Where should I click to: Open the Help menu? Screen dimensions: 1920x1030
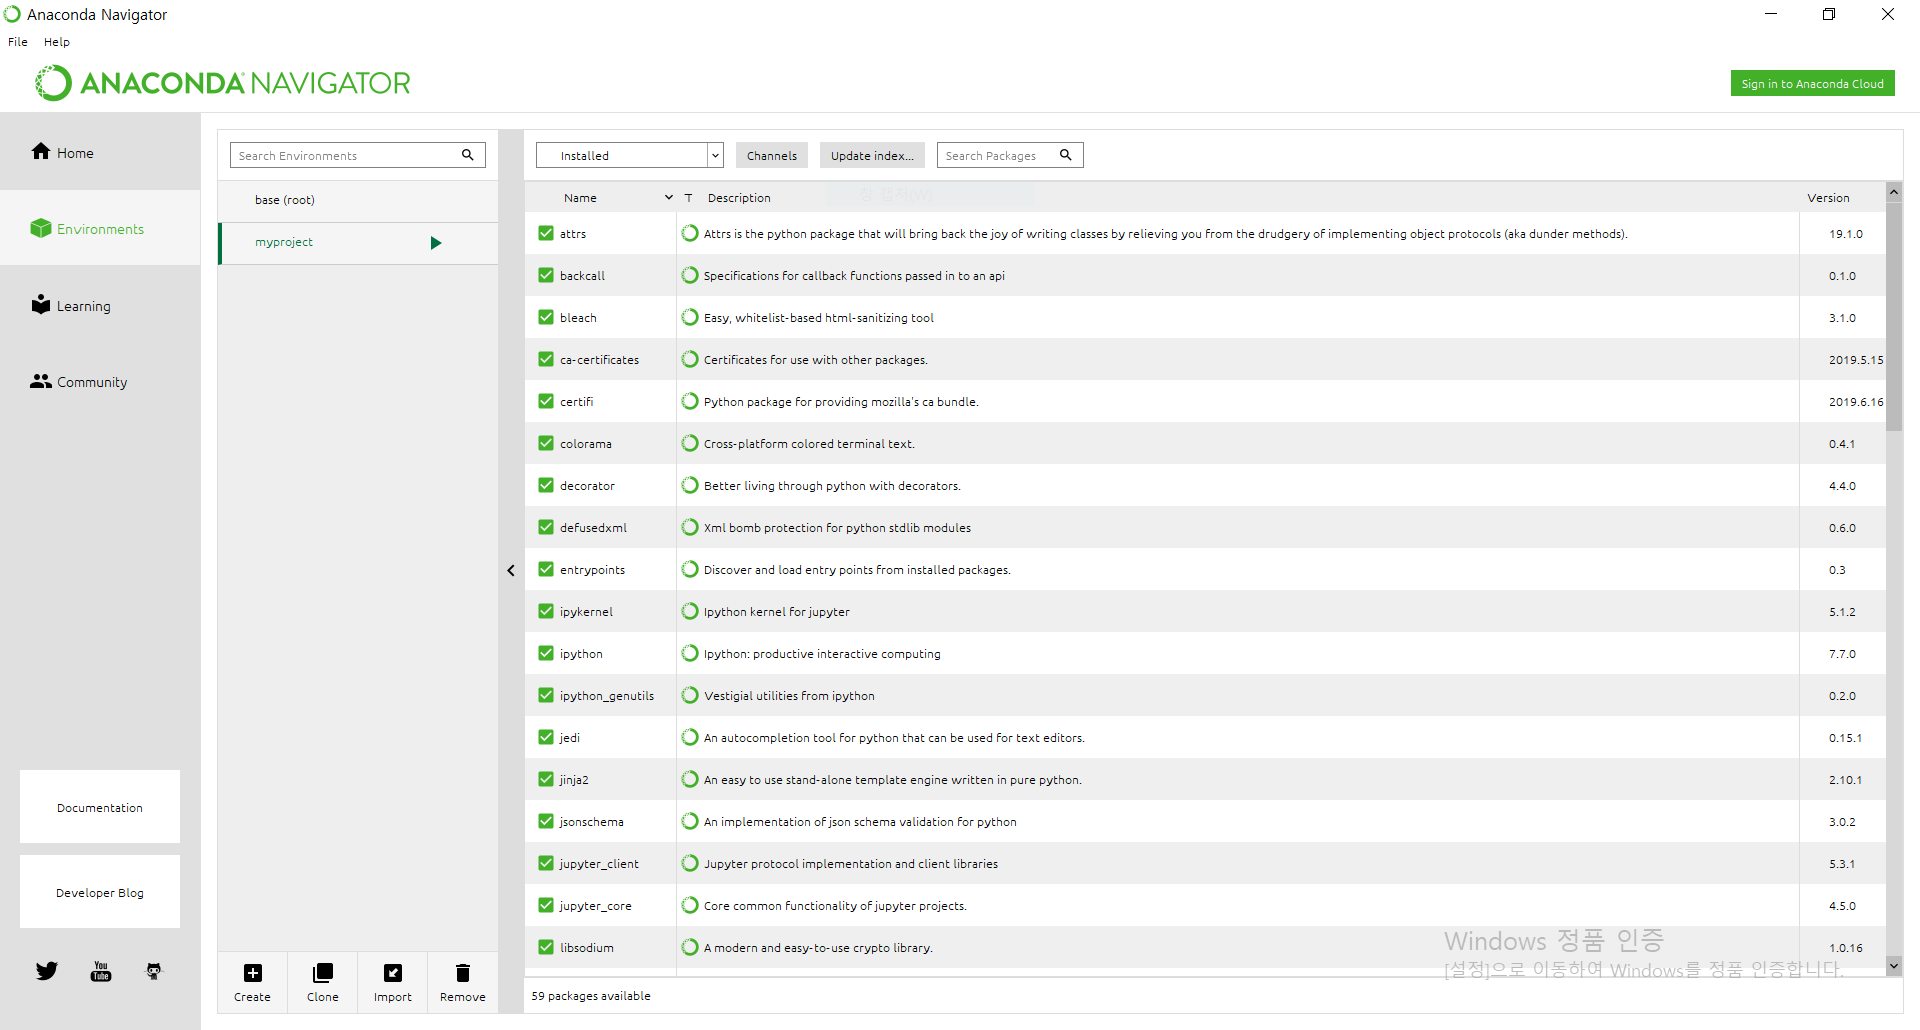[57, 42]
